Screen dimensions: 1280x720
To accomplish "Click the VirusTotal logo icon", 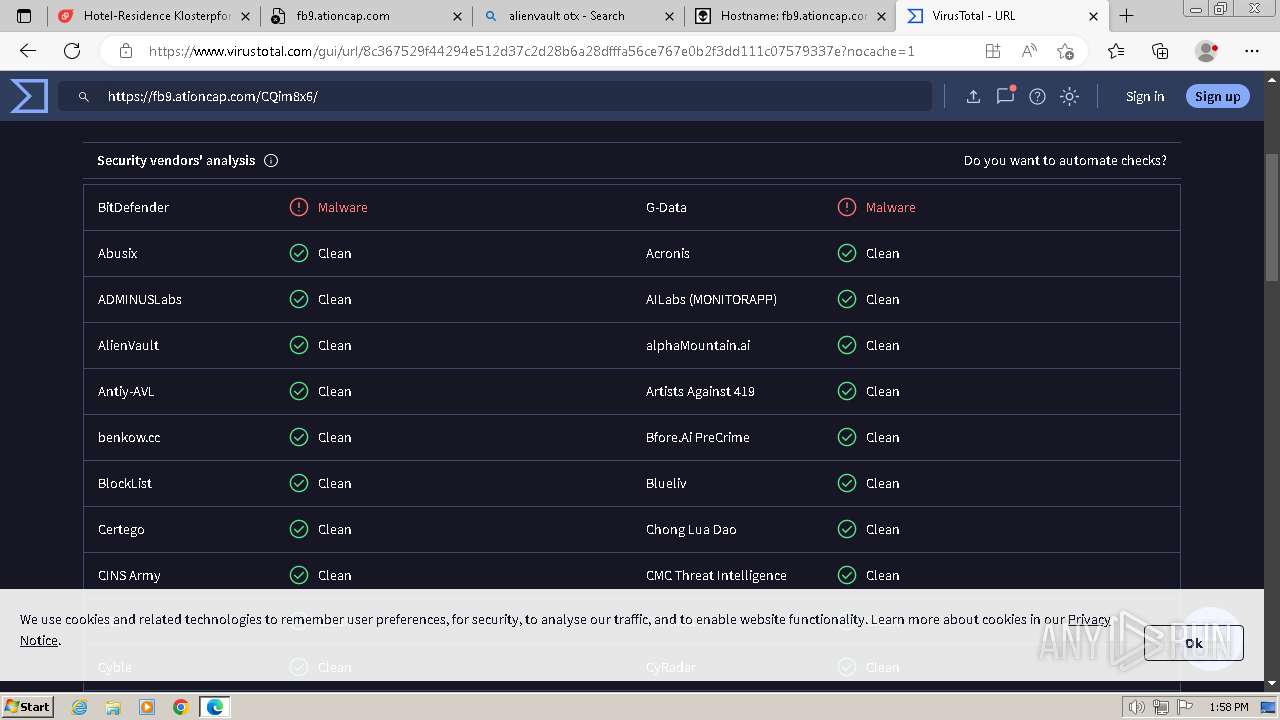I will click(x=29, y=96).
